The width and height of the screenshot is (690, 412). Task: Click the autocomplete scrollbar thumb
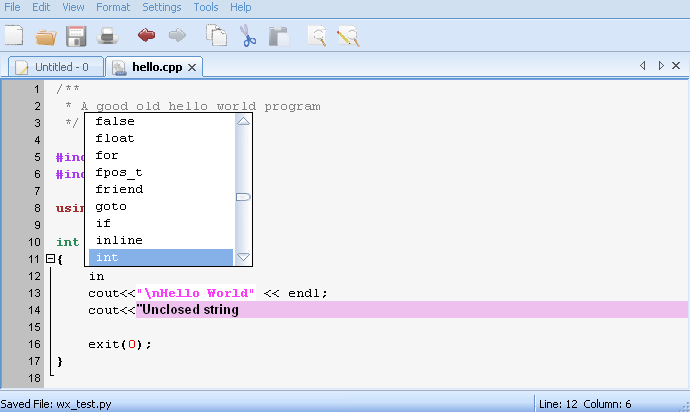(x=243, y=197)
